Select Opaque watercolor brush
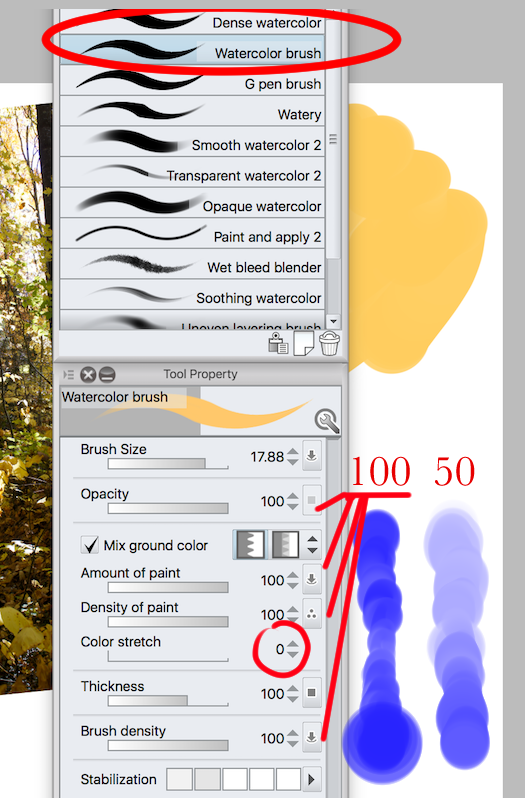 (x=192, y=203)
